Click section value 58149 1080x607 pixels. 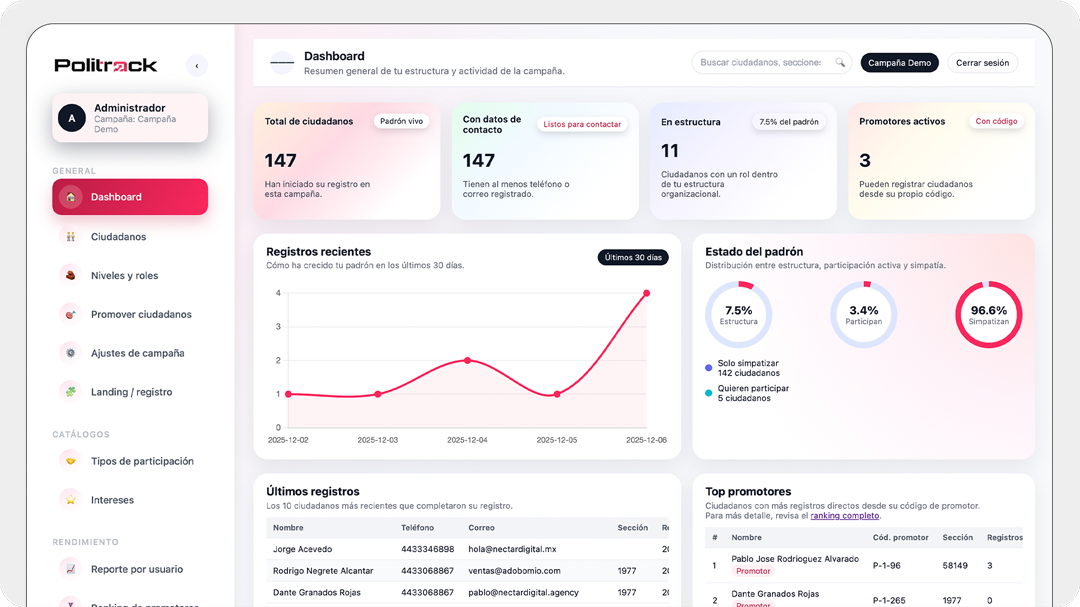955,566
